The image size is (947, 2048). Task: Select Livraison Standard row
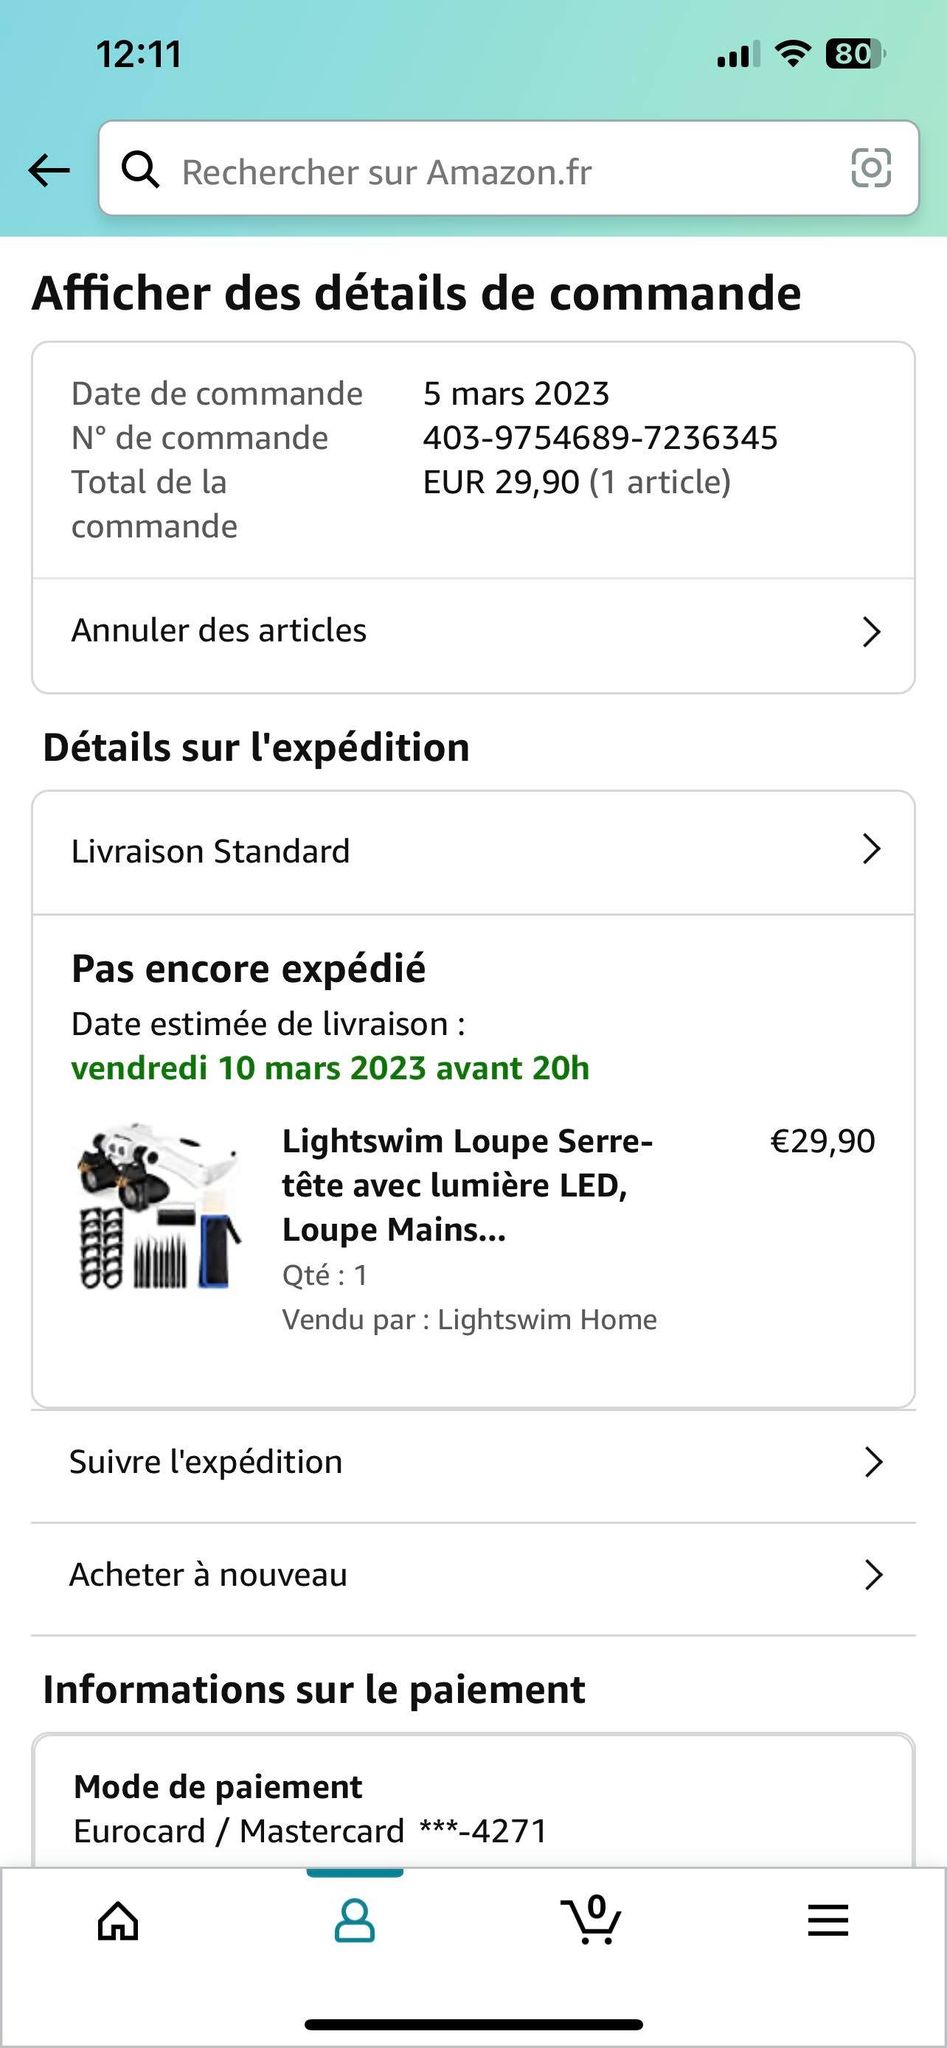pos(211,852)
